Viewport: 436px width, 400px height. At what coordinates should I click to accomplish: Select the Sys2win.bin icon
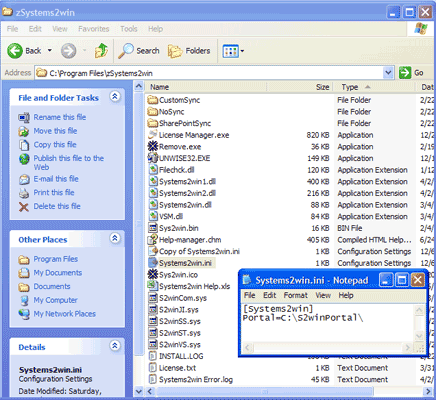point(153,228)
